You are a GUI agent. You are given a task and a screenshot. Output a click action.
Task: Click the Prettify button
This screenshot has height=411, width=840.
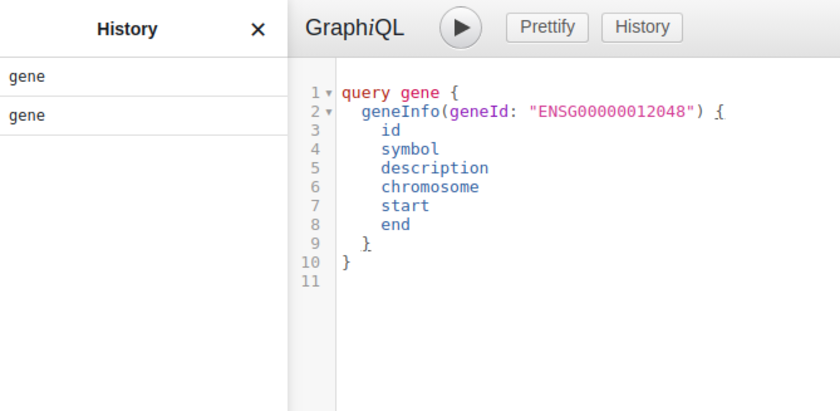(x=547, y=27)
